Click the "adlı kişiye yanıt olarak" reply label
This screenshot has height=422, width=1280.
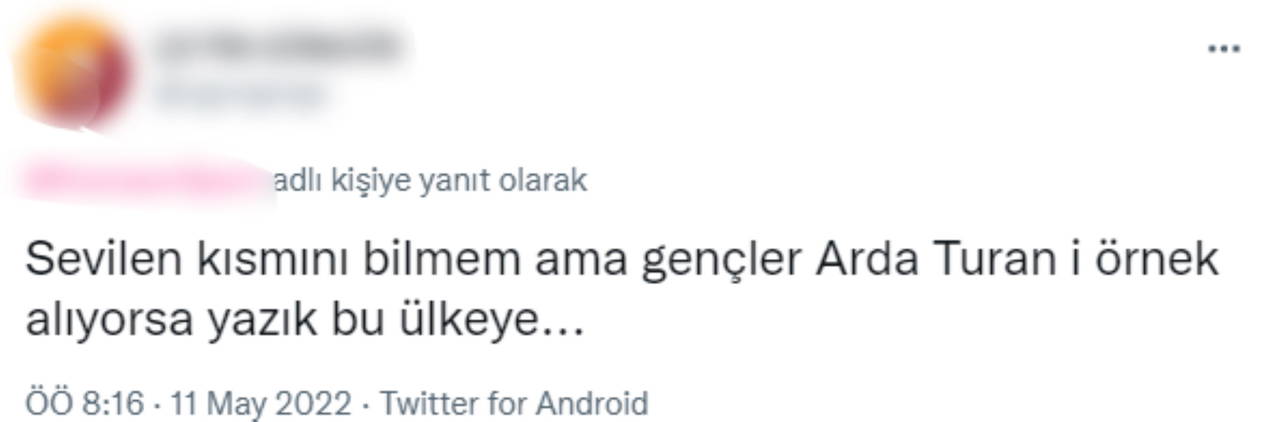tap(430, 182)
